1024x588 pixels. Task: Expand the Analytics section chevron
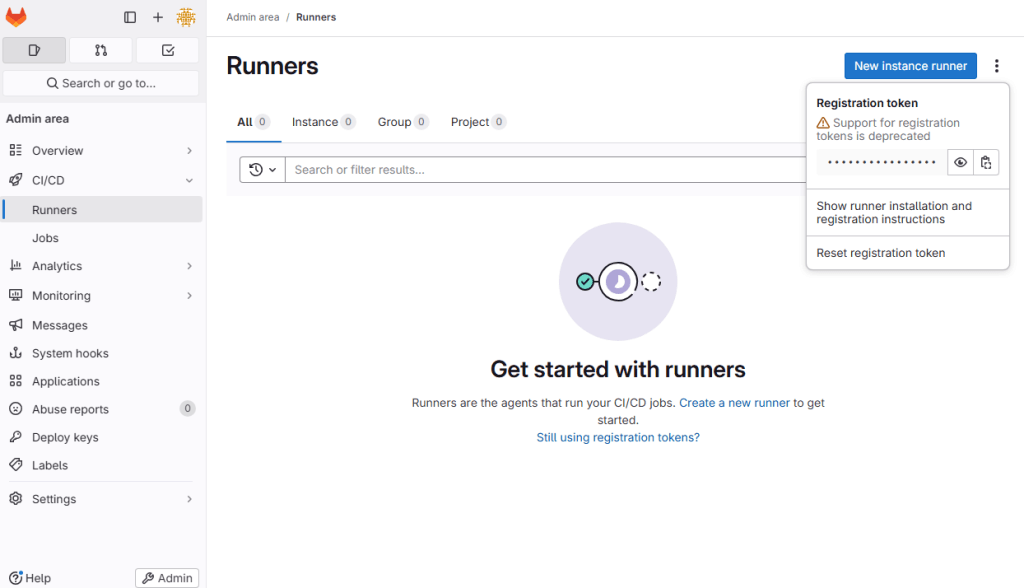pos(189,266)
